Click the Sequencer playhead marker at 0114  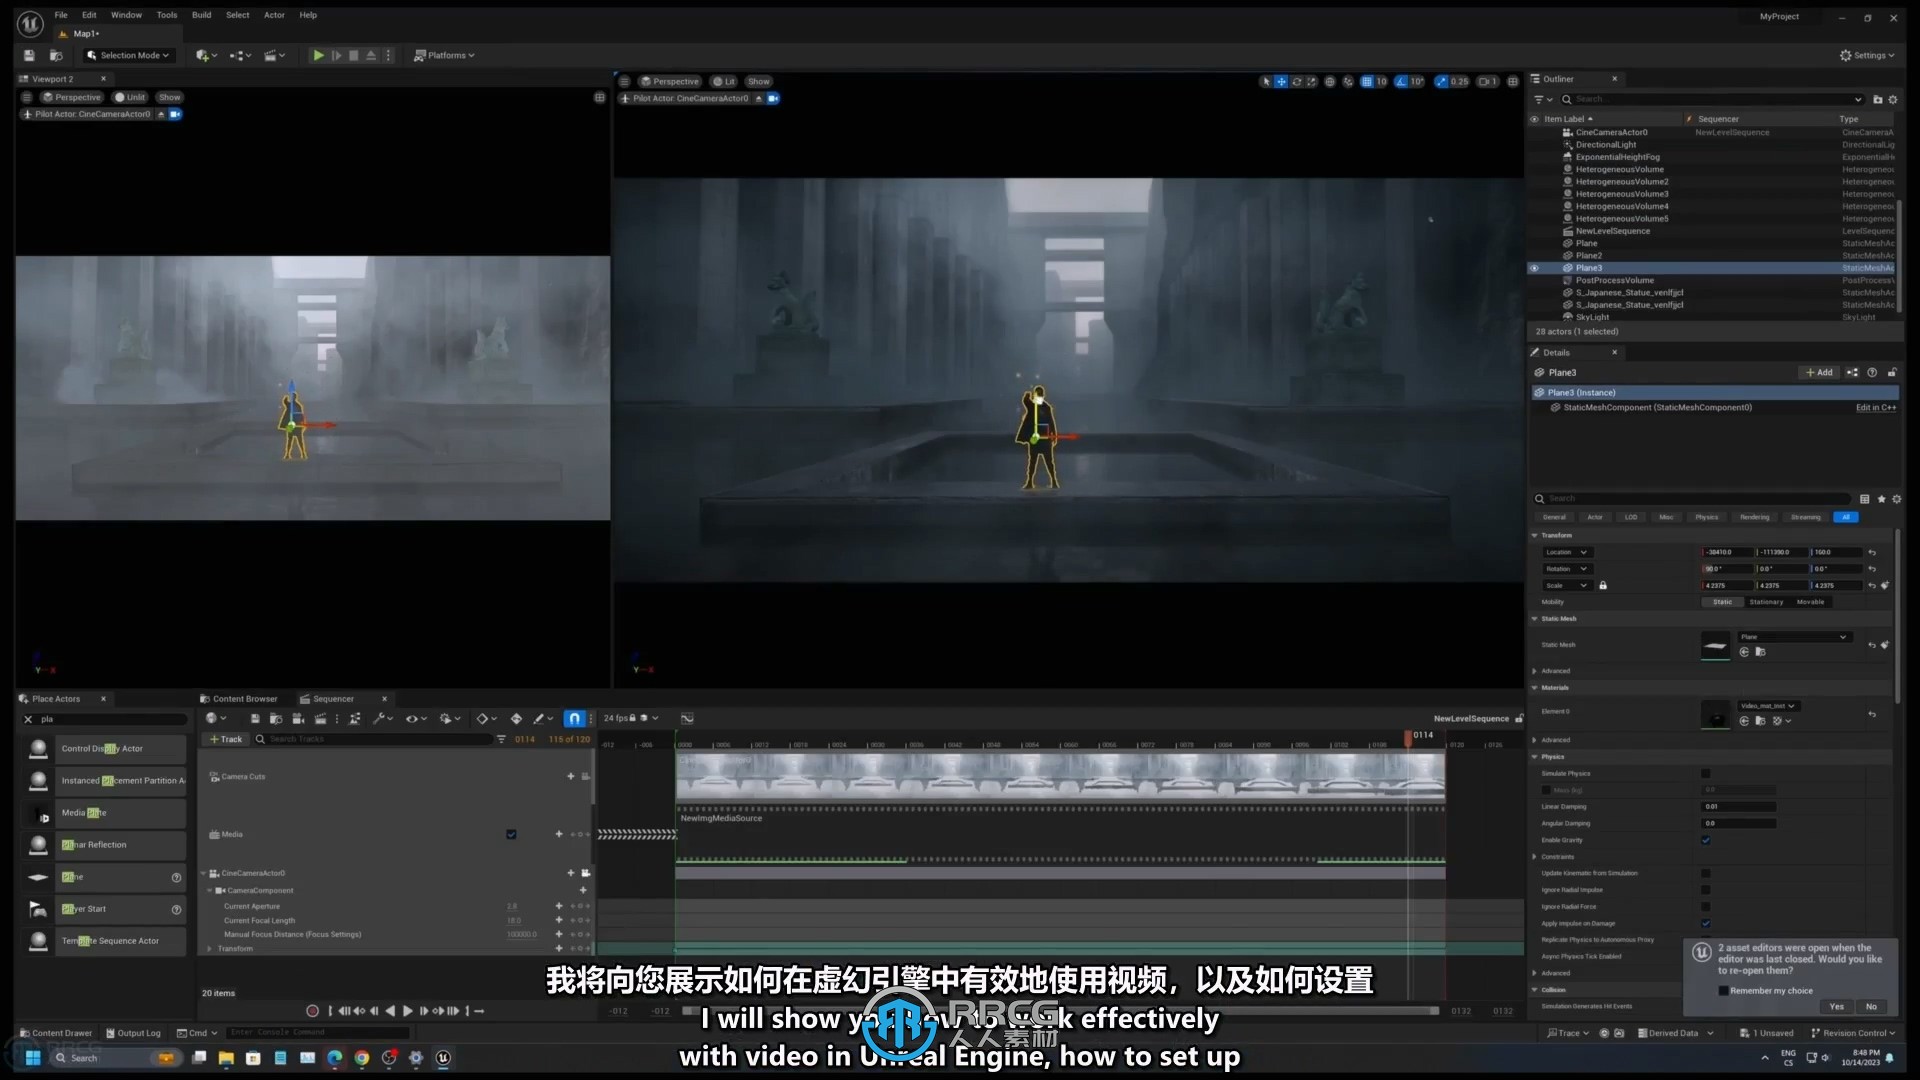(1409, 738)
